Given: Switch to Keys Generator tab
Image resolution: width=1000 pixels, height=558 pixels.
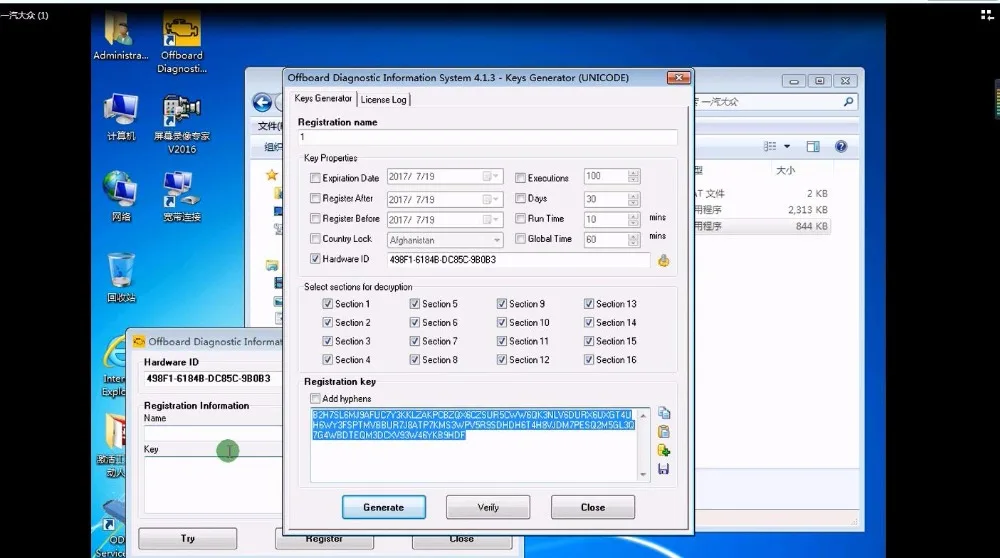Looking at the screenshot, I should point(323,98).
